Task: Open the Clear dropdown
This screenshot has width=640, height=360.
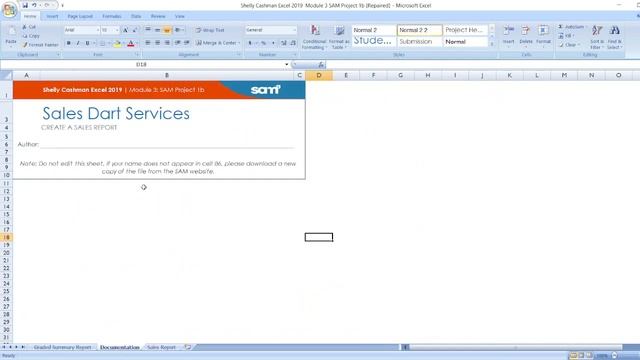Action: click(569, 45)
